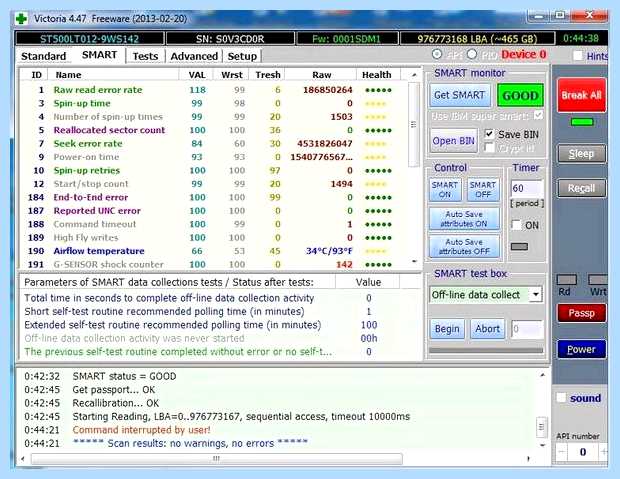Click Auto Save attributes OFF button
This screenshot has height=479, width=620.
(464, 246)
